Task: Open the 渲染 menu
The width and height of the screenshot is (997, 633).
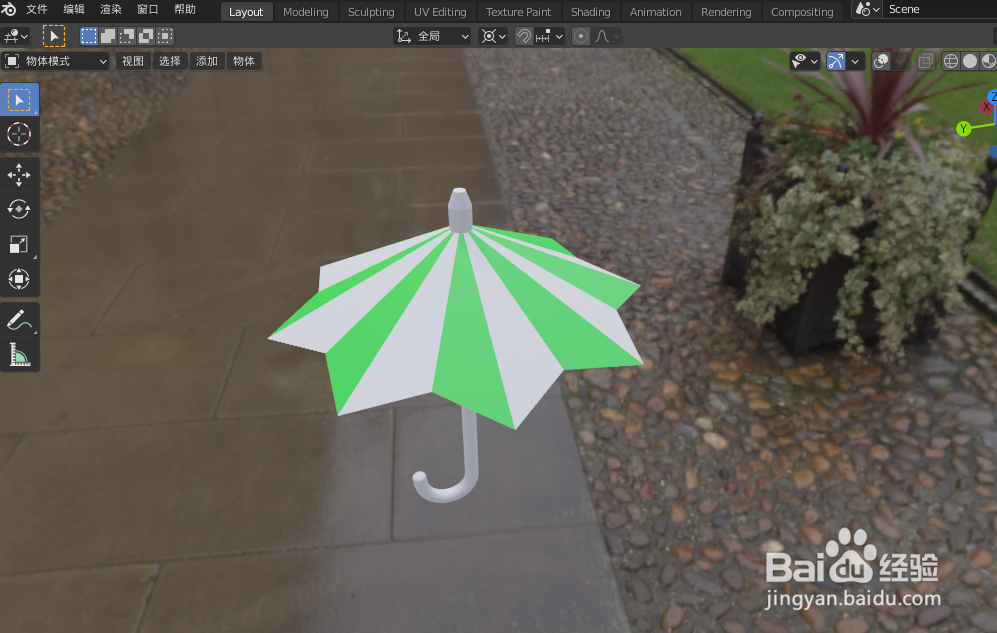Action: pos(110,8)
